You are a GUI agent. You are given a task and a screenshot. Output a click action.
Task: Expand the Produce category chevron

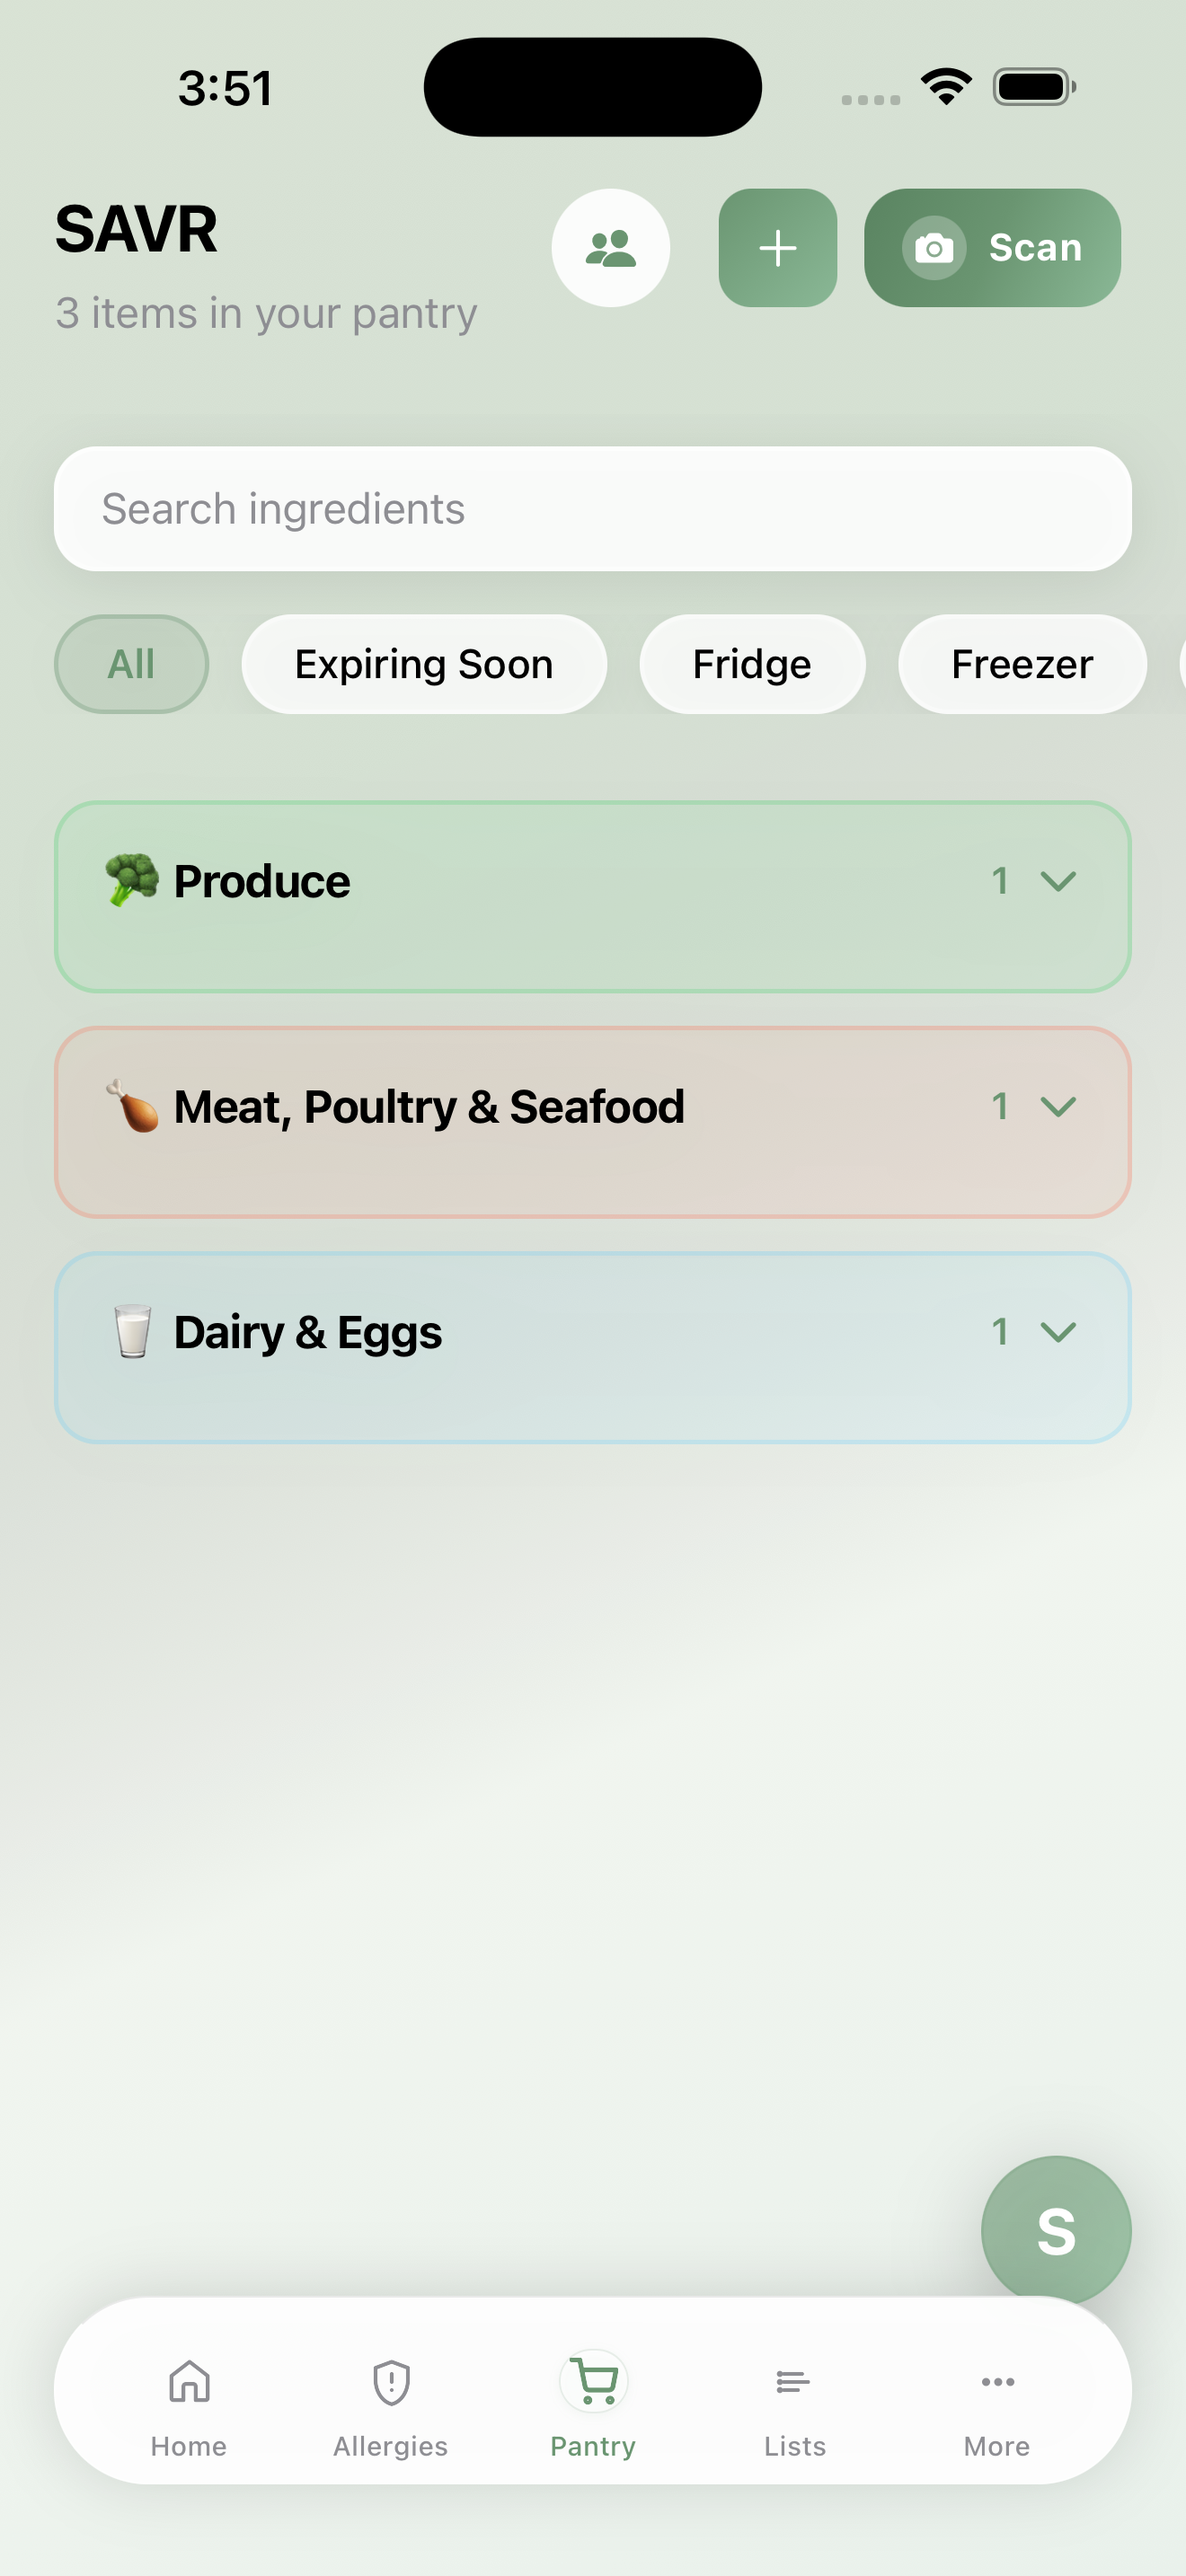point(1058,881)
